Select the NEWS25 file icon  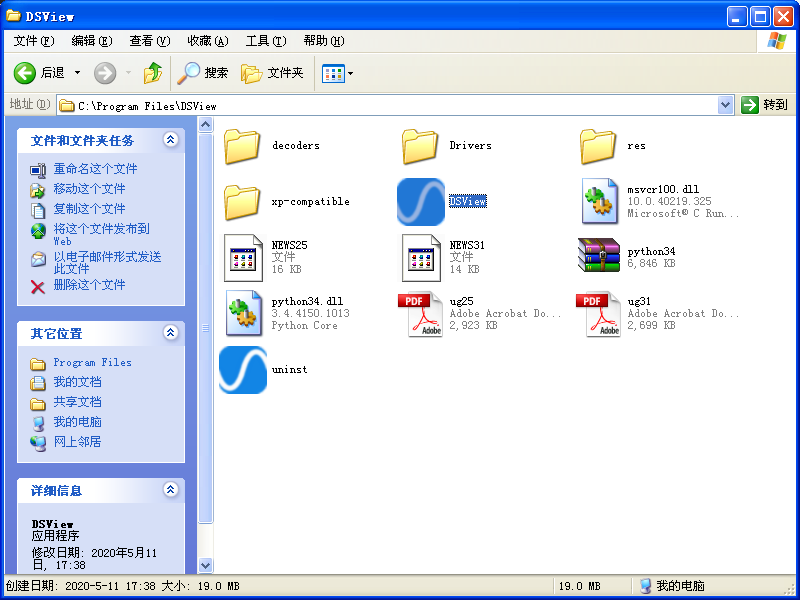pos(243,258)
